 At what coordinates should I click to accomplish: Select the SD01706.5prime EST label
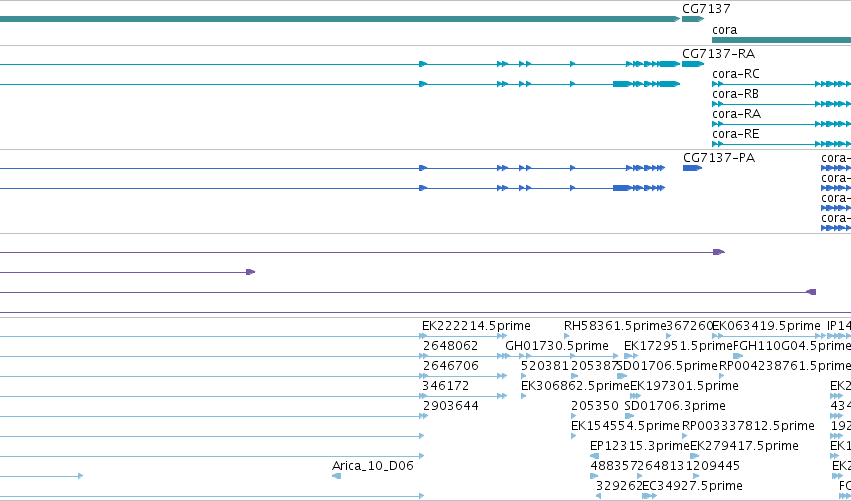(668, 366)
